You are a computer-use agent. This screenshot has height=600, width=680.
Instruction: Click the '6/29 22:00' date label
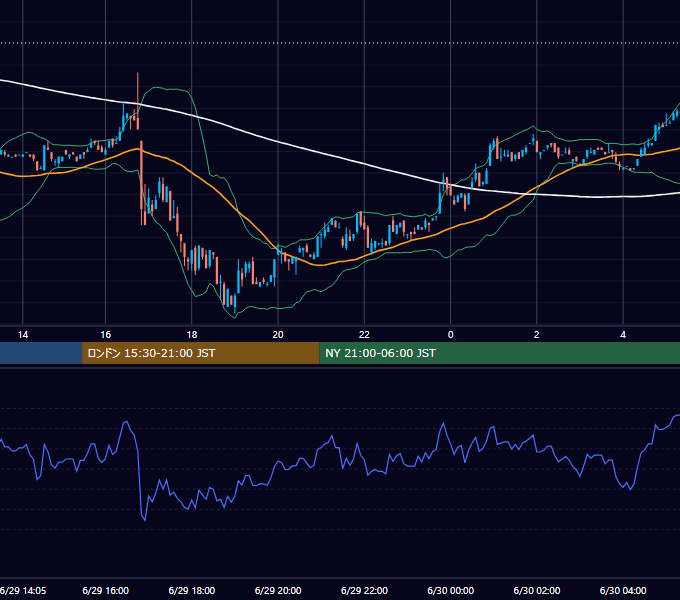[364, 590]
